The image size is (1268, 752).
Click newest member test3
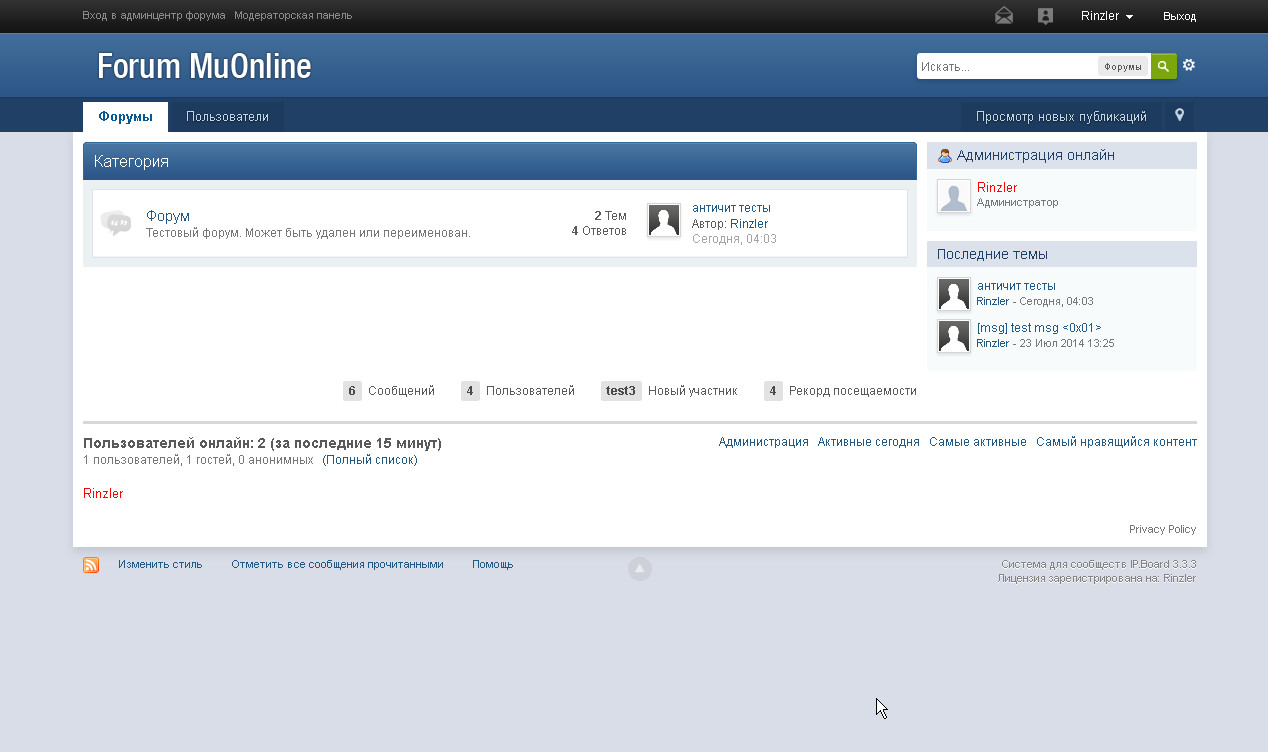pyautogui.click(x=621, y=391)
